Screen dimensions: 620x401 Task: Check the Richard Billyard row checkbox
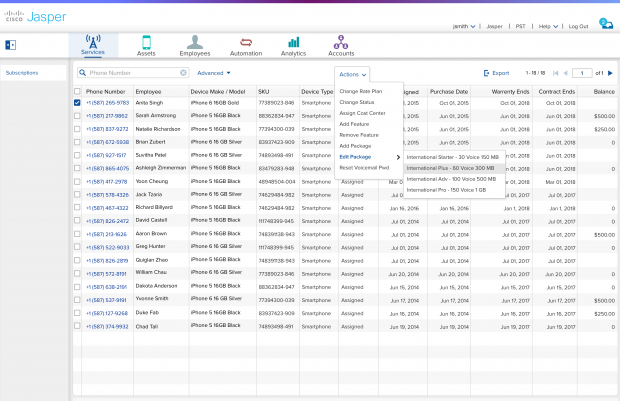pos(77,208)
